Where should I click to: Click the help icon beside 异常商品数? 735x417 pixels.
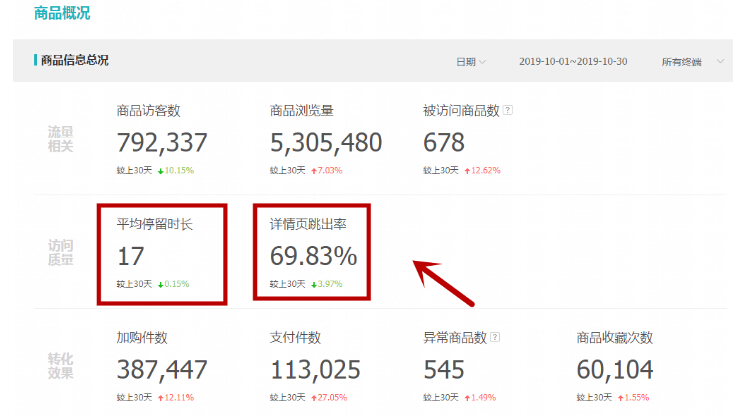495,338
